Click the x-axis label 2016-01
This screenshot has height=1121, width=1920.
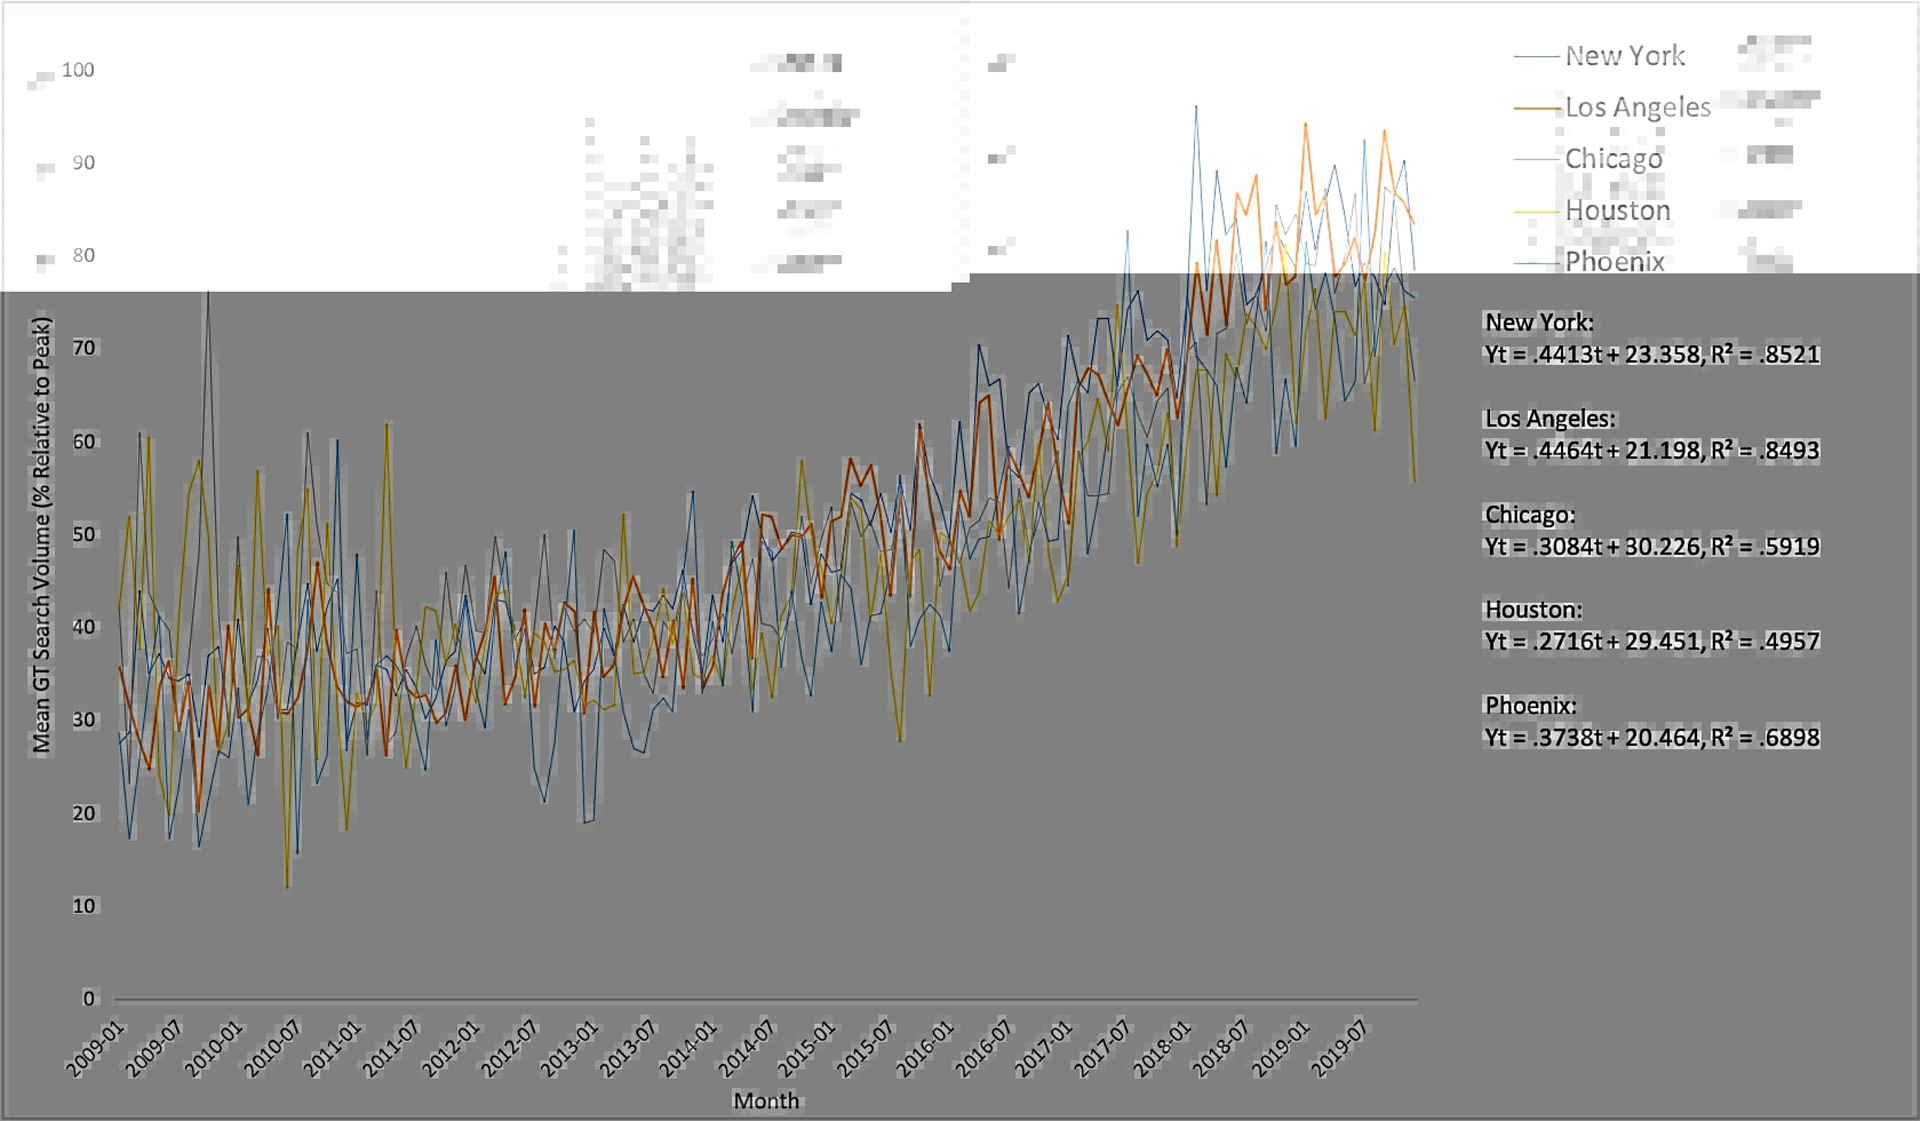click(x=924, y=1048)
